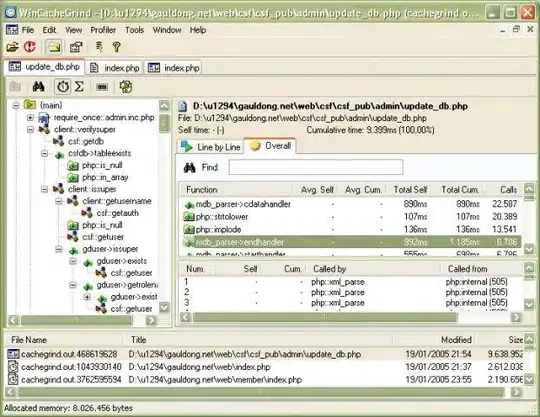
Task: Select the php::implode function row
Action: [x=350, y=229]
